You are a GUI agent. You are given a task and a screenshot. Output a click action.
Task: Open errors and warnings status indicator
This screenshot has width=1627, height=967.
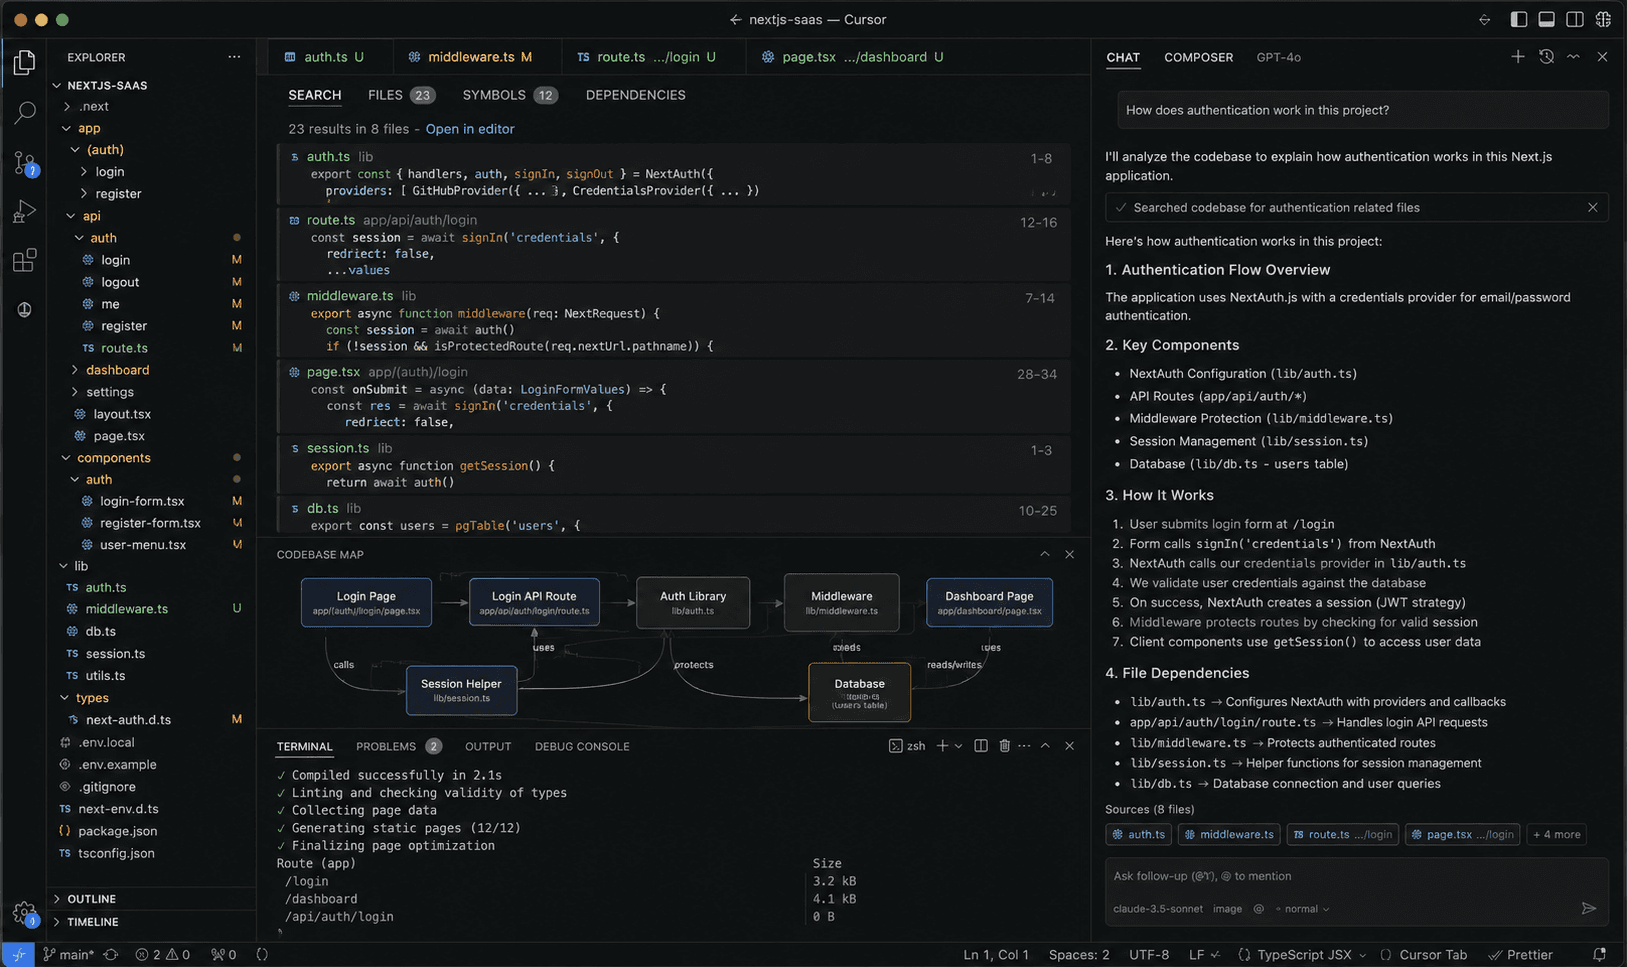coord(163,955)
